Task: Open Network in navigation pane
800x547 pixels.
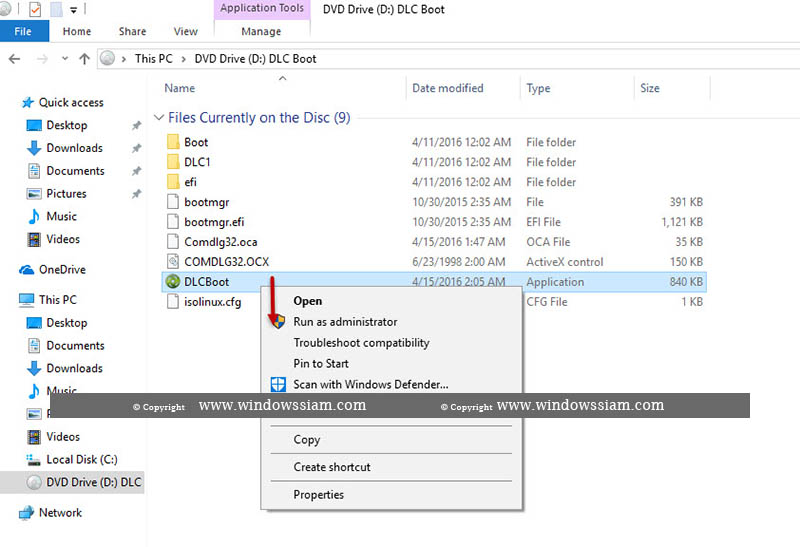Action: (x=60, y=512)
